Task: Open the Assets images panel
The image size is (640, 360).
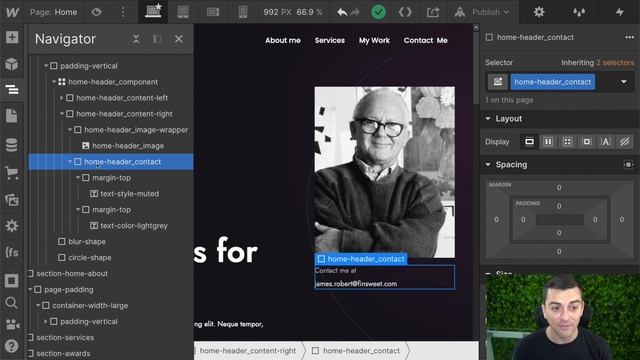Action: point(12,200)
